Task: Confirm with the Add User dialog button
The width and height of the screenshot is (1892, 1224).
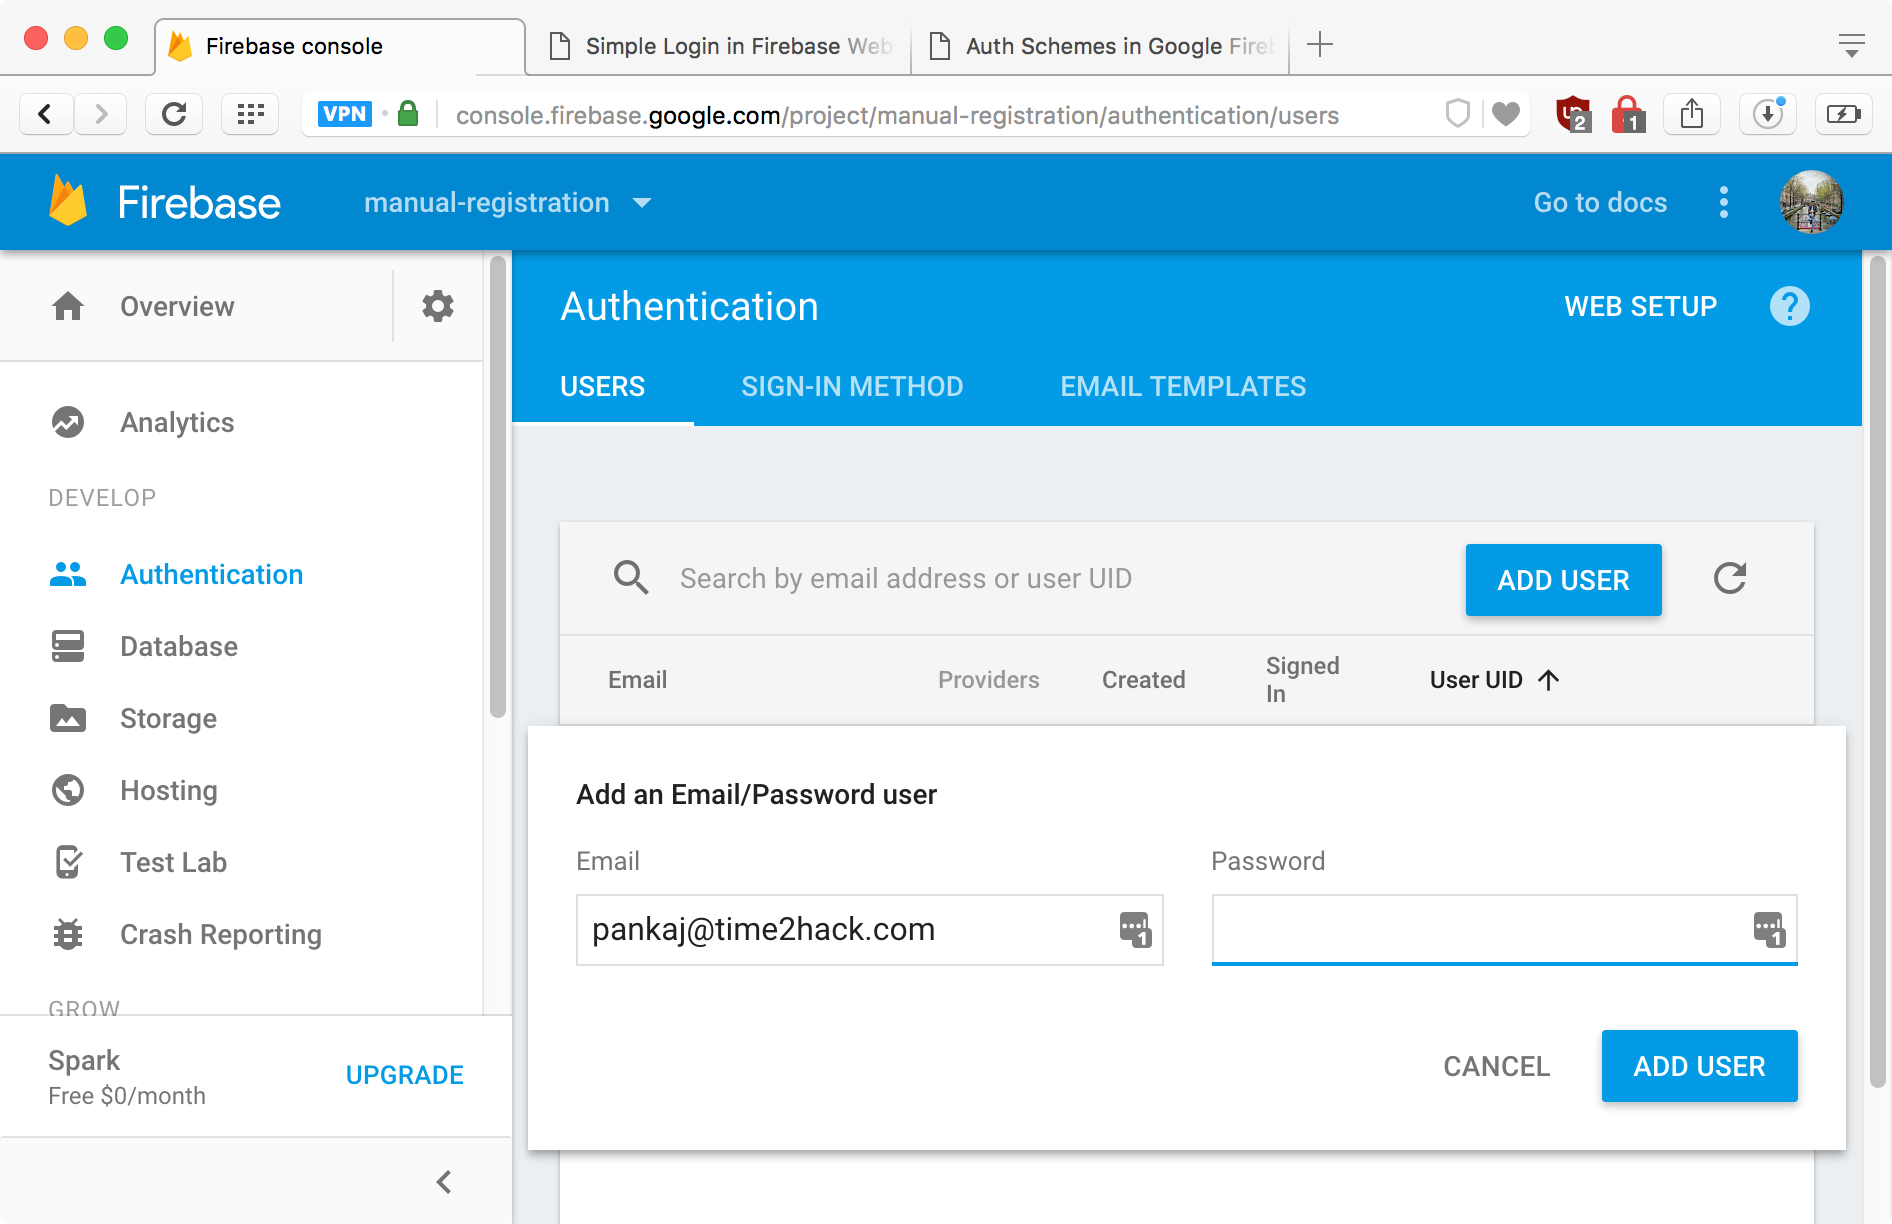Action: (1699, 1066)
